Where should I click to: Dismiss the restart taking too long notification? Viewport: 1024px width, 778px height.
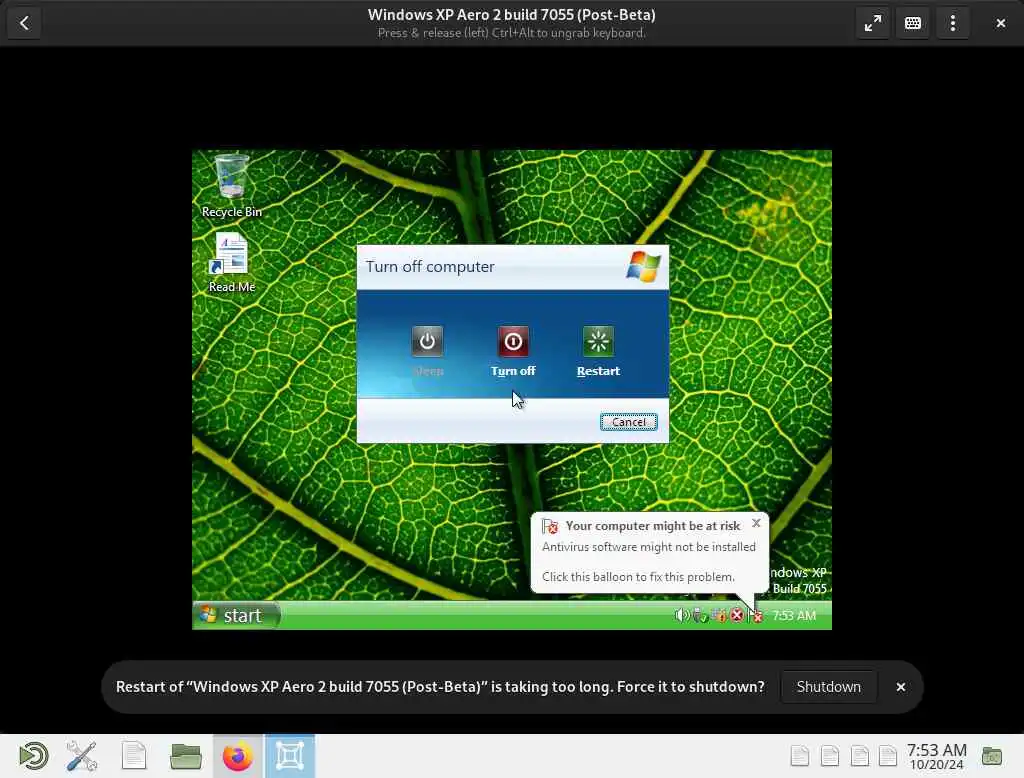coord(901,687)
